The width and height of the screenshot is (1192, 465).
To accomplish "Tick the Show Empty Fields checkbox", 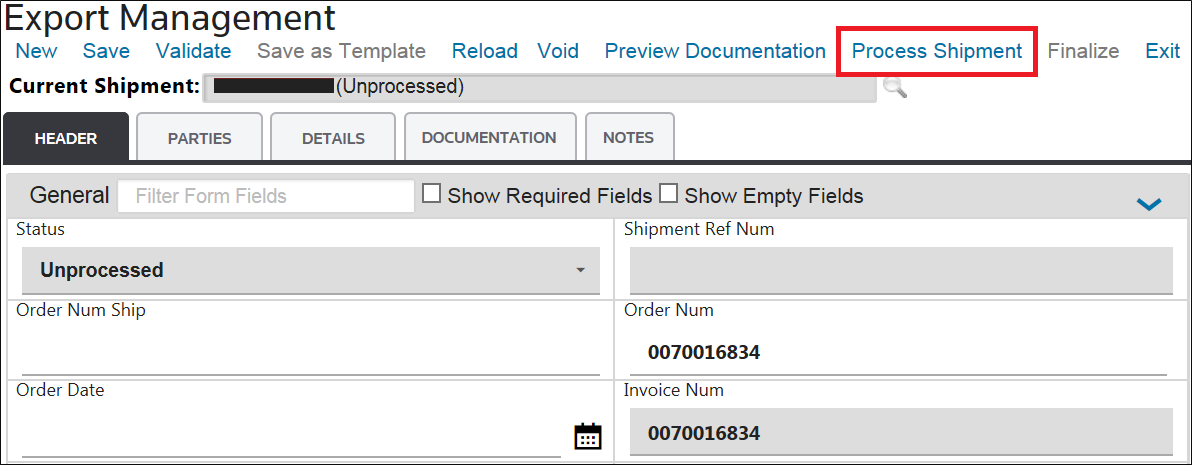I will (x=668, y=195).
